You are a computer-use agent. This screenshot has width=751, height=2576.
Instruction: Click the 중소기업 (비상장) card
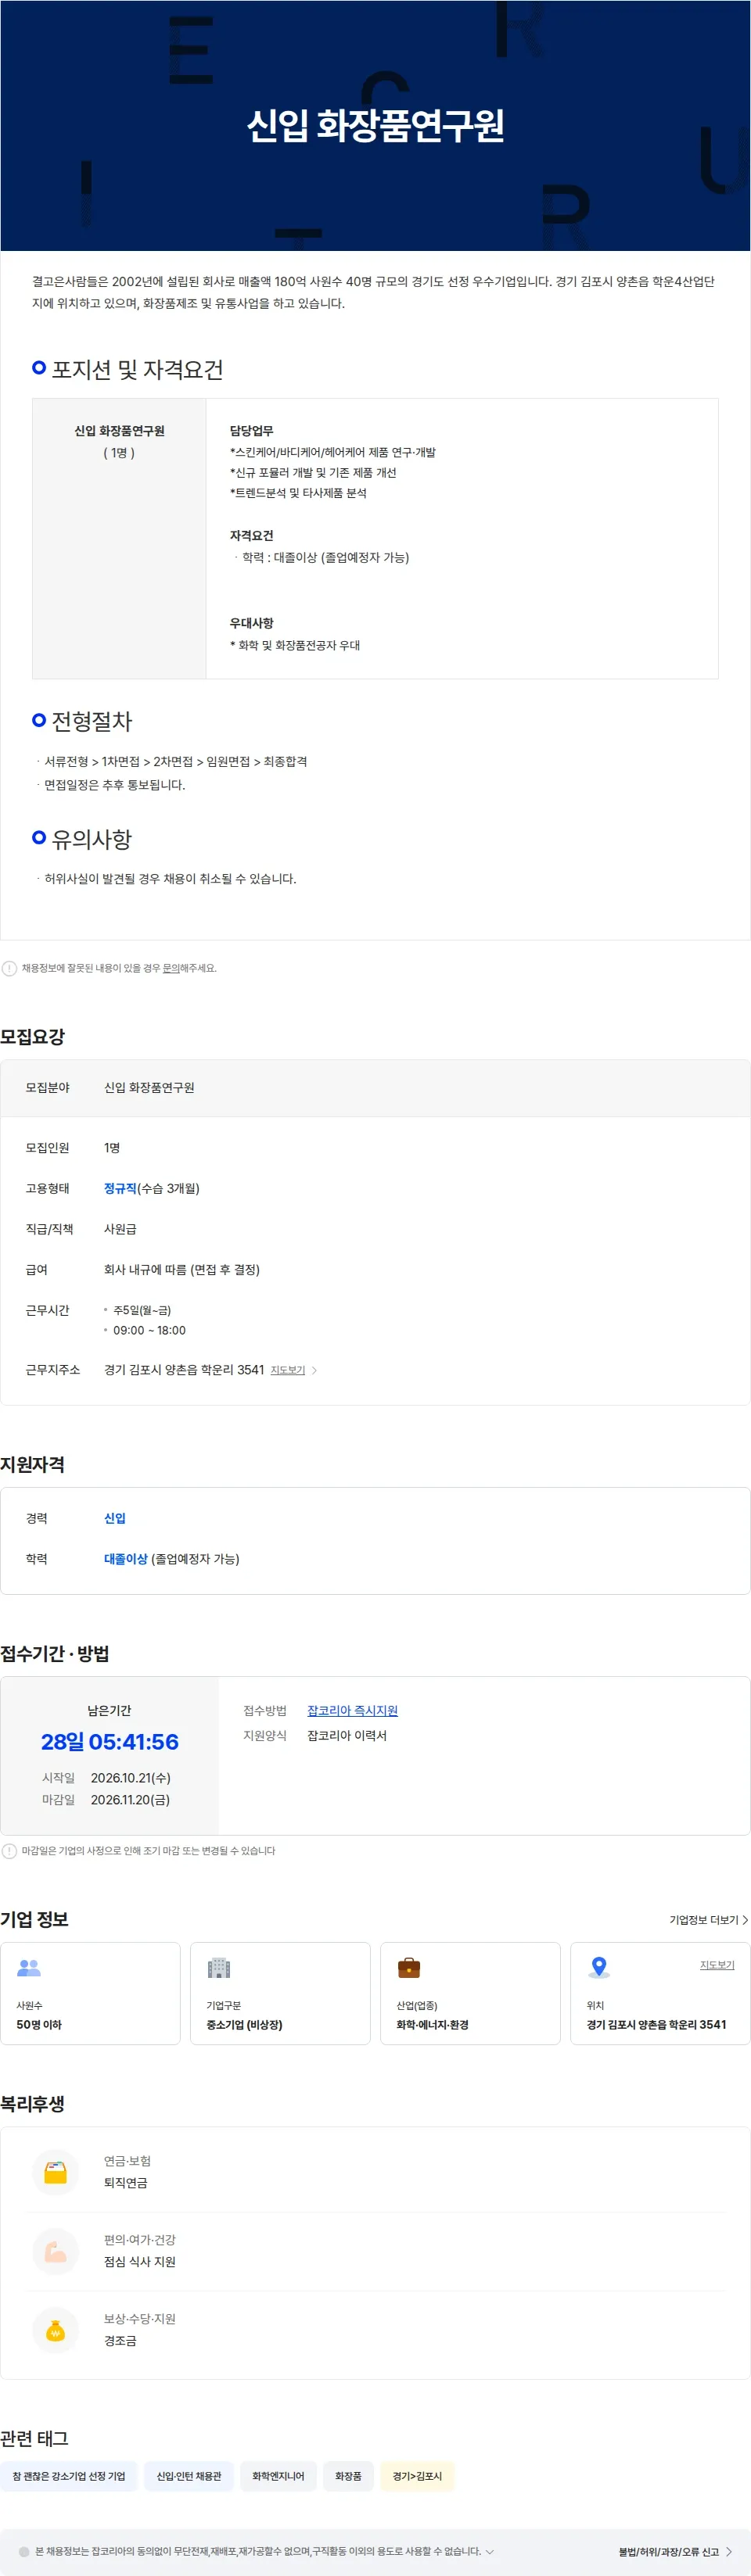point(280,1993)
